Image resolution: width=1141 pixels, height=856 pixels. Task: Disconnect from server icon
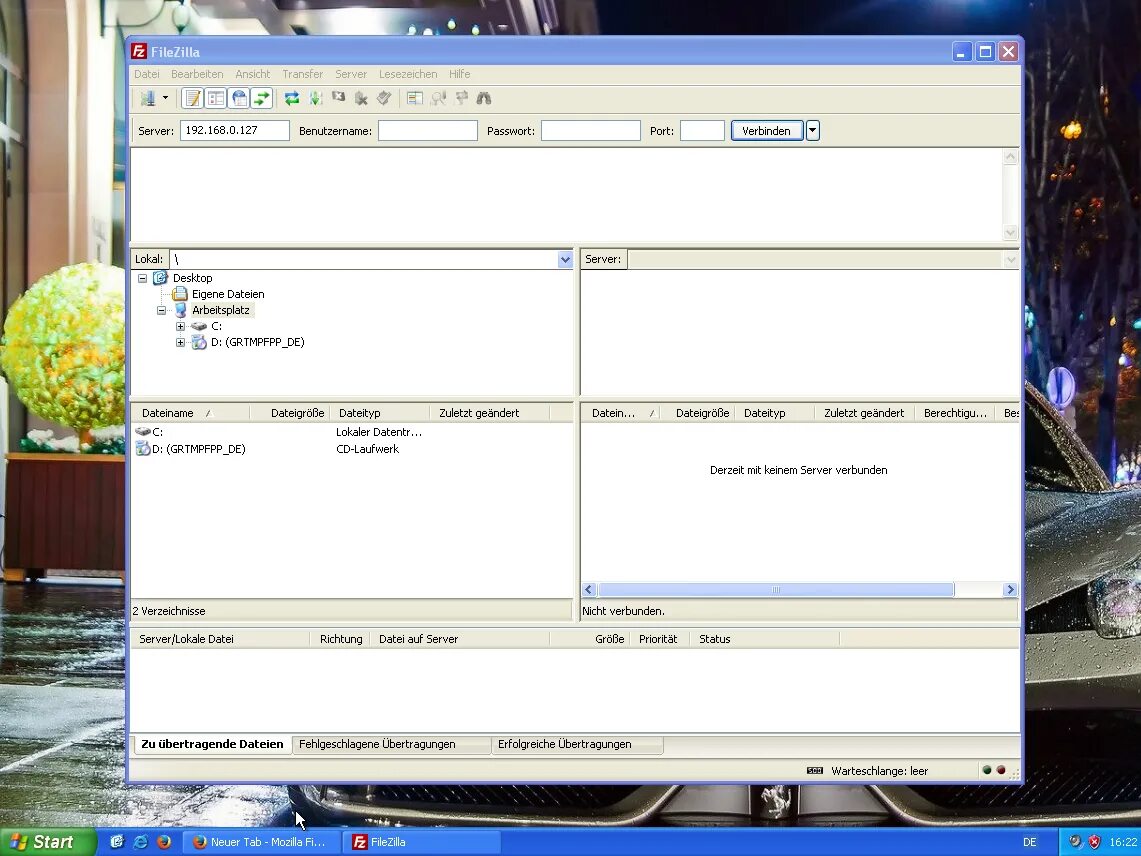pyautogui.click(x=362, y=98)
